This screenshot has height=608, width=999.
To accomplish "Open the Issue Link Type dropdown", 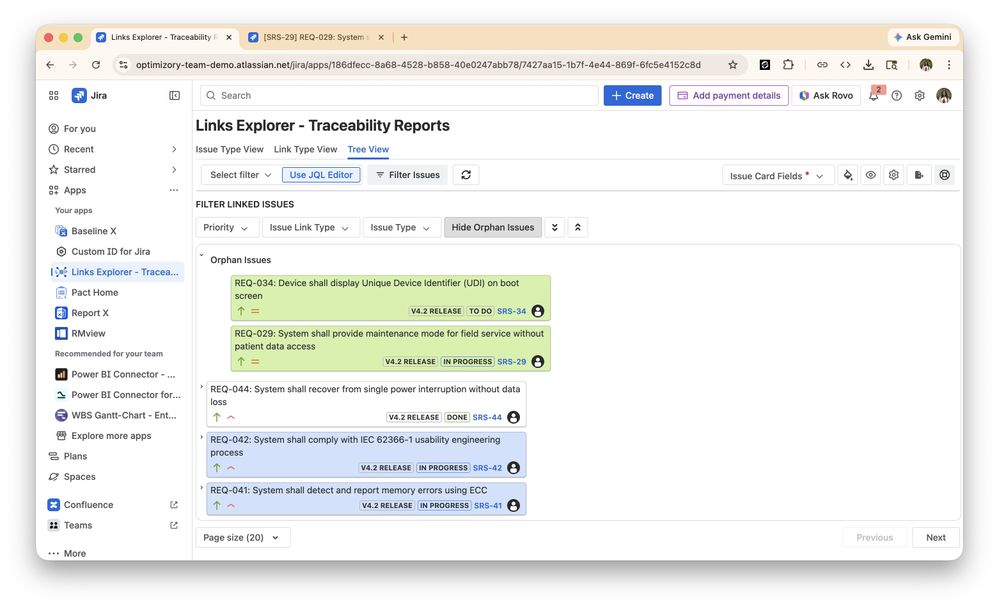I will click(310, 228).
